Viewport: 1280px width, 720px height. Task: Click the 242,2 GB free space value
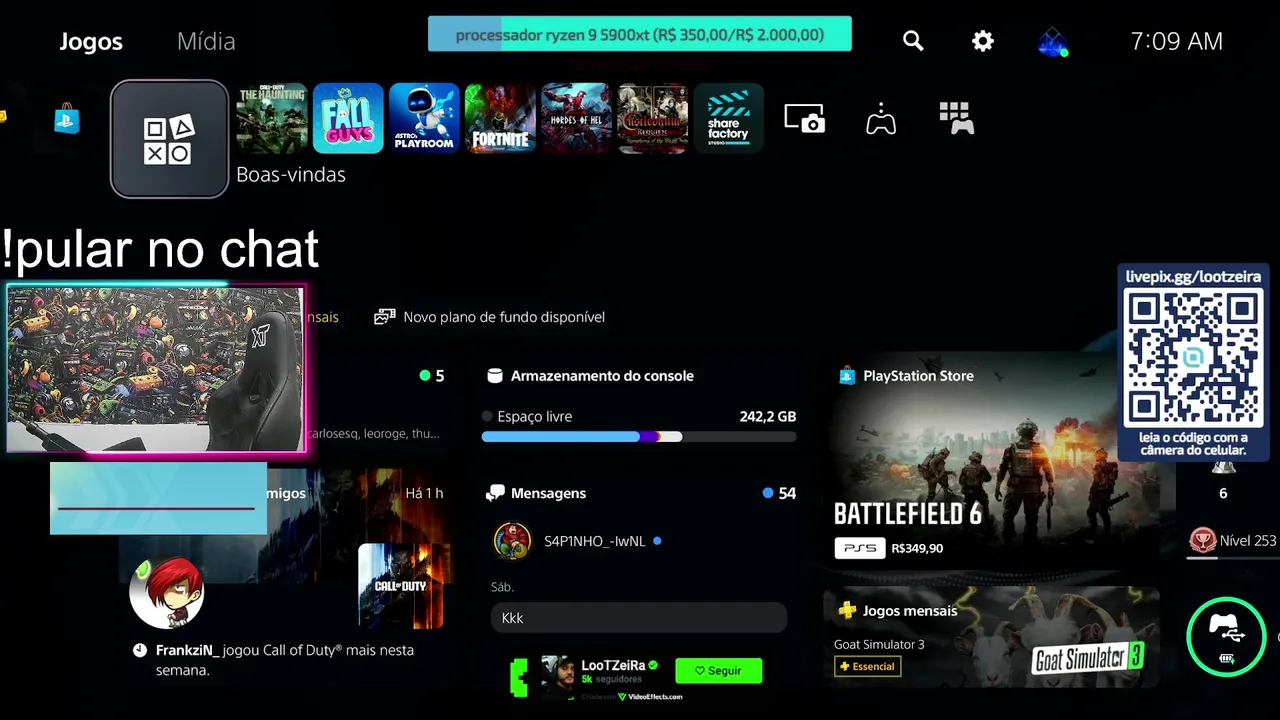pyautogui.click(x=768, y=416)
